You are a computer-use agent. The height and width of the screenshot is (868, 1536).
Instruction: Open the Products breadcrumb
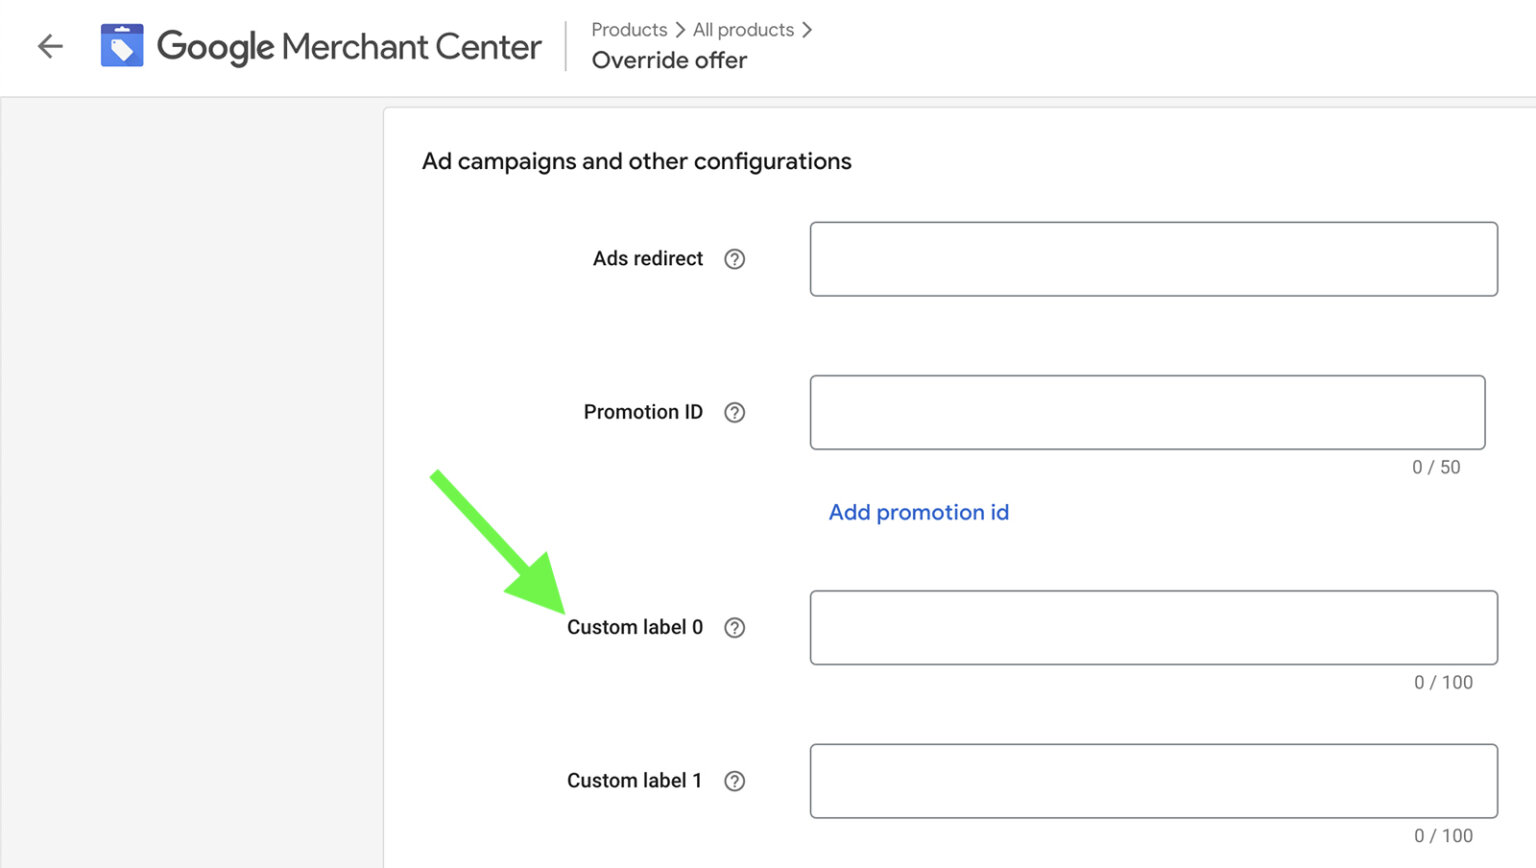pos(628,30)
